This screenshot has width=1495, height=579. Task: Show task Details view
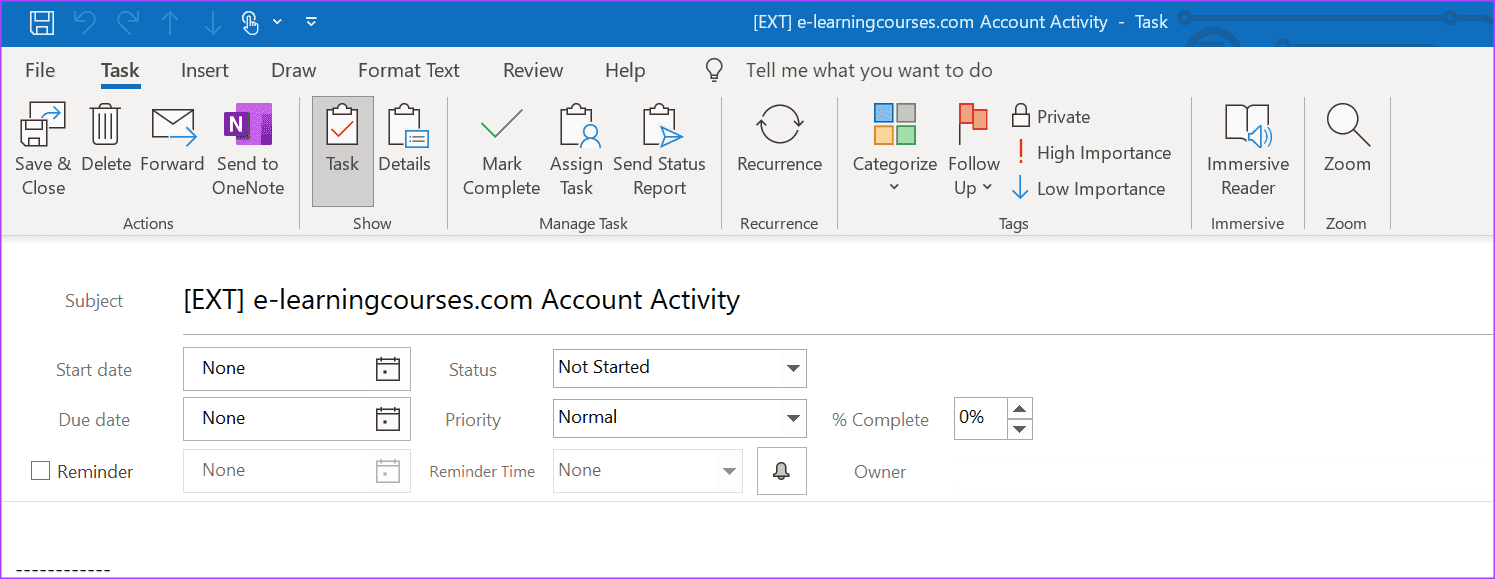(405, 138)
